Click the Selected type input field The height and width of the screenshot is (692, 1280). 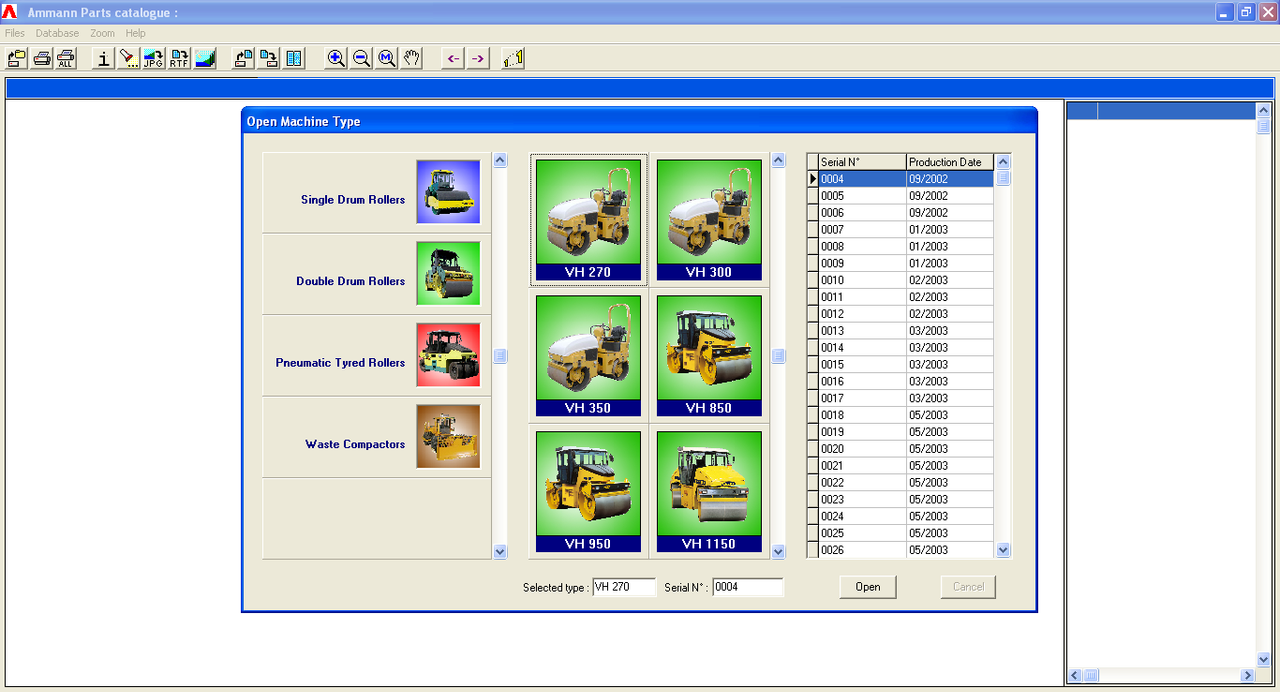(624, 587)
